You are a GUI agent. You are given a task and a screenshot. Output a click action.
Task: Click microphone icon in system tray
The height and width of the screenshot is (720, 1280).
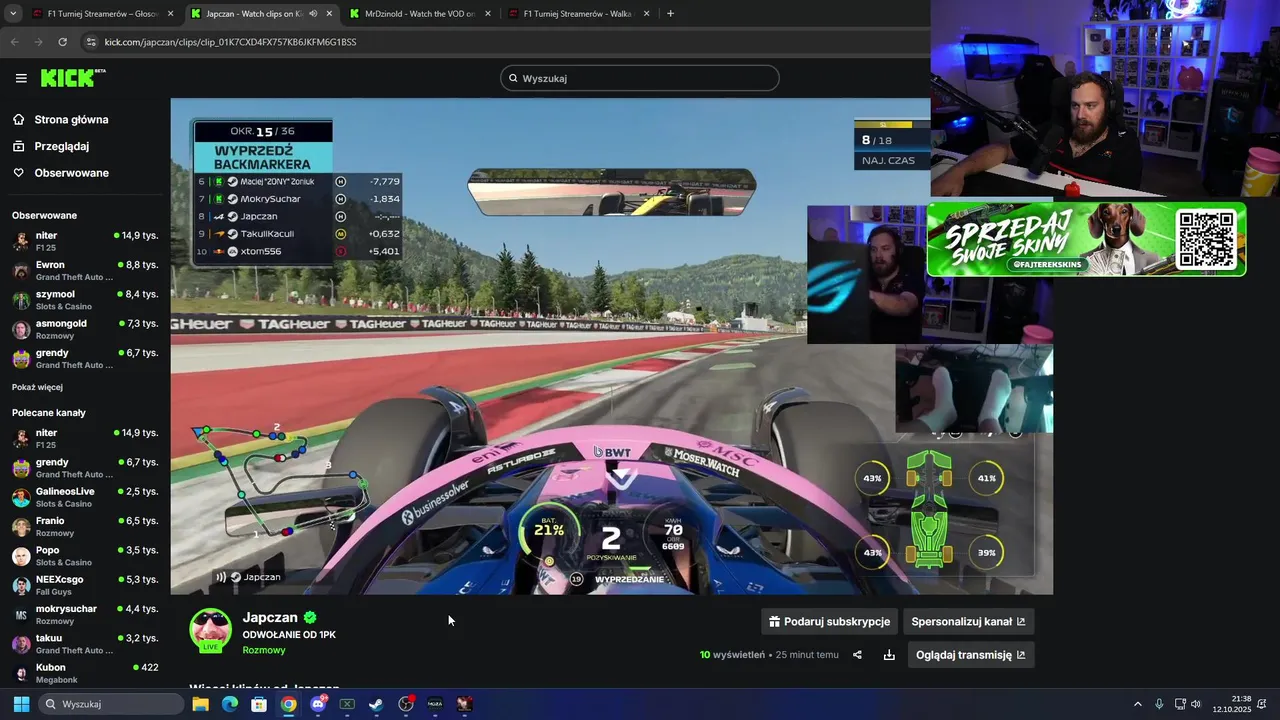(1159, 704)
